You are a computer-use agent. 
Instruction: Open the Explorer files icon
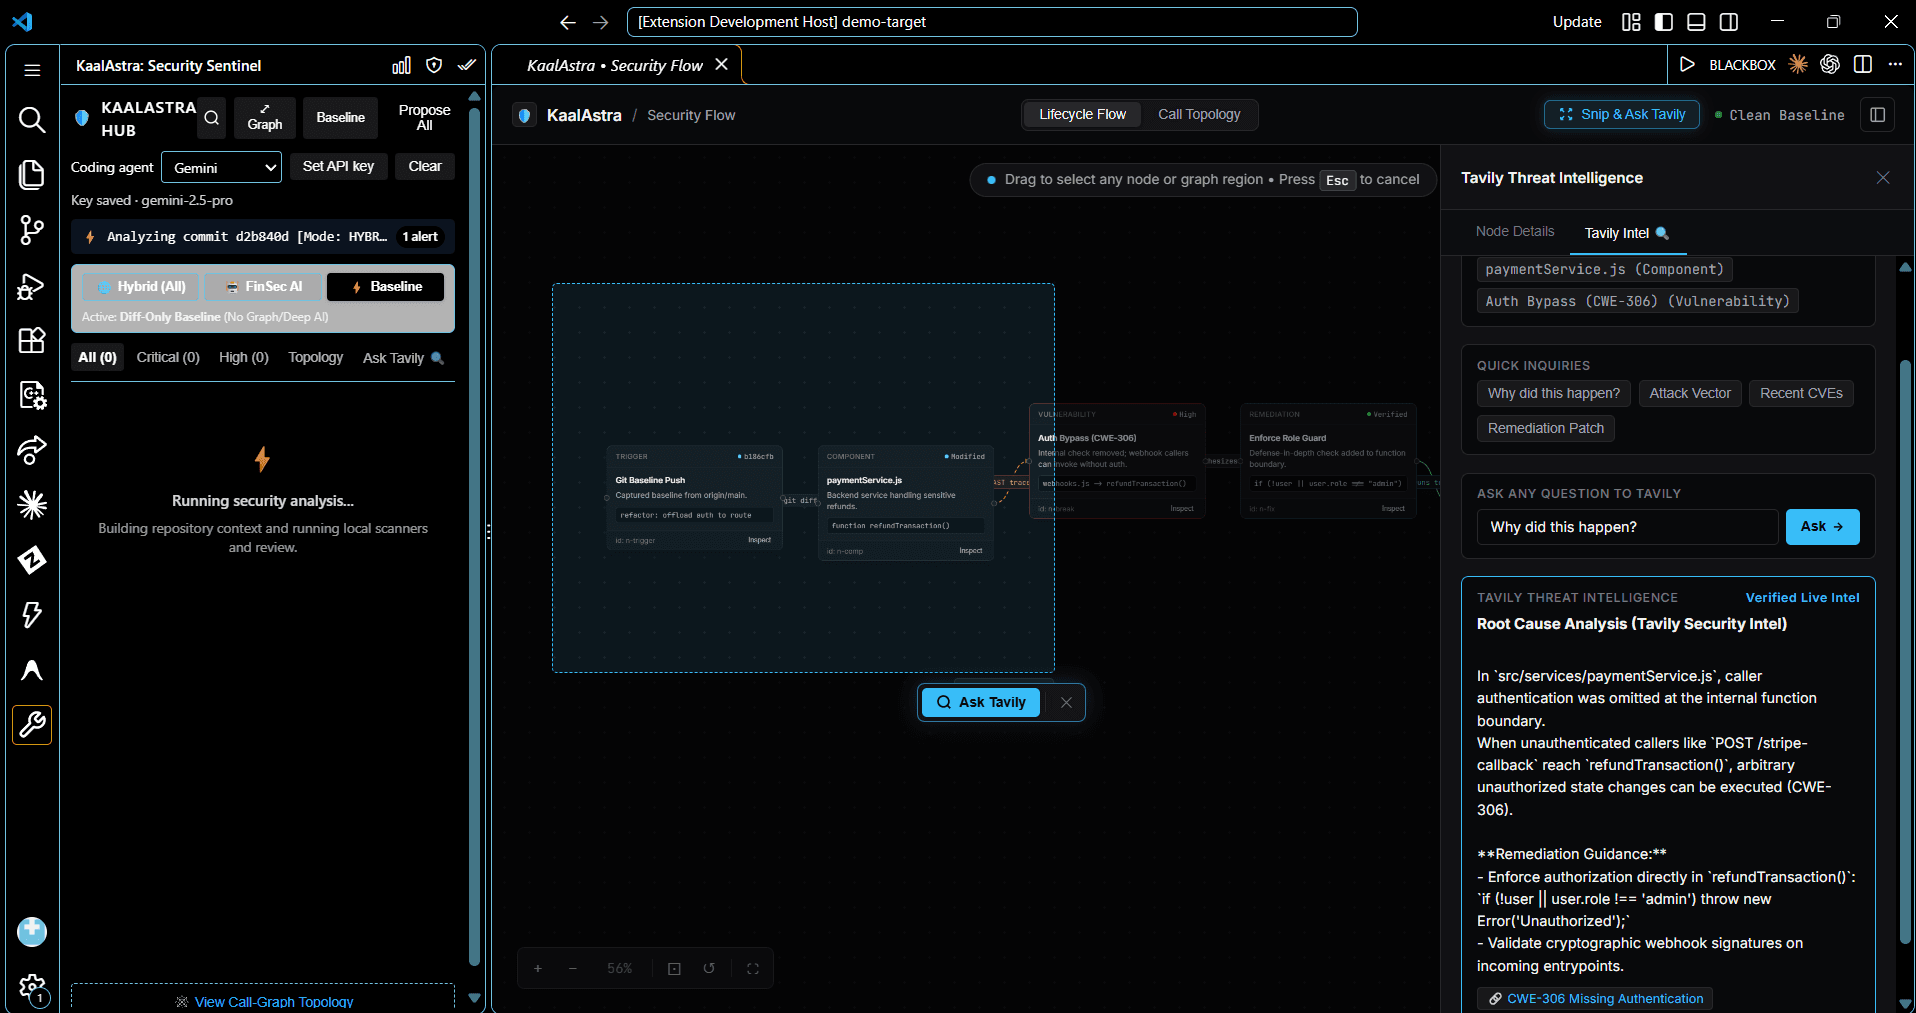pos(32,174)
